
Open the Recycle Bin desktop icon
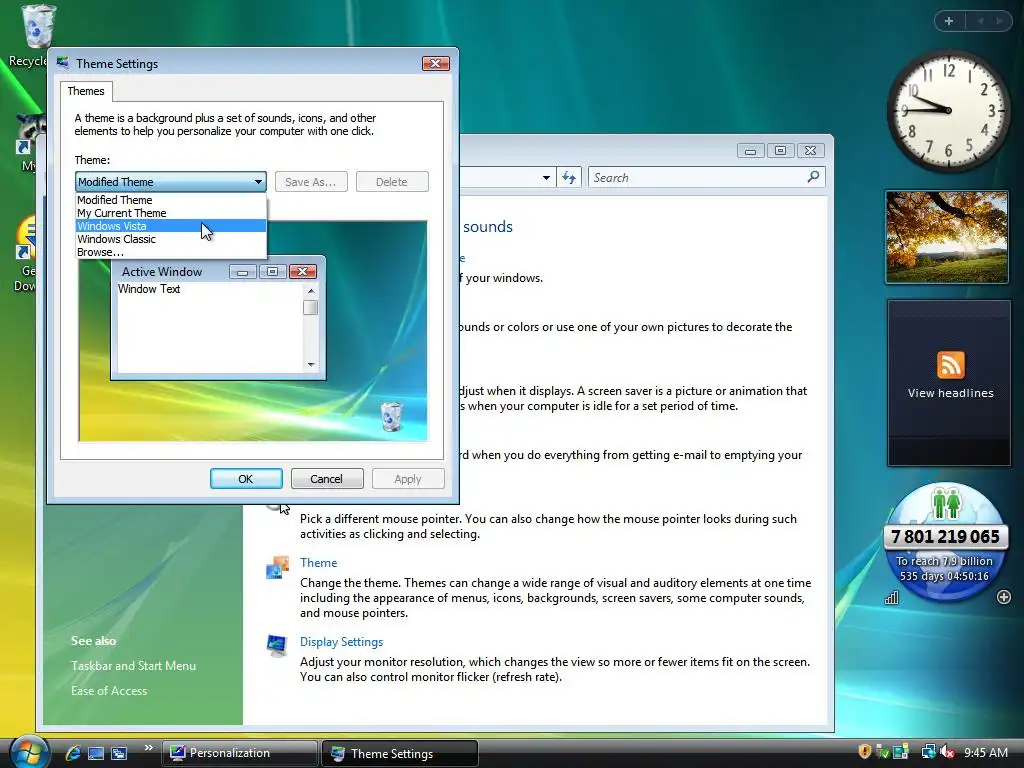(37, 26)
